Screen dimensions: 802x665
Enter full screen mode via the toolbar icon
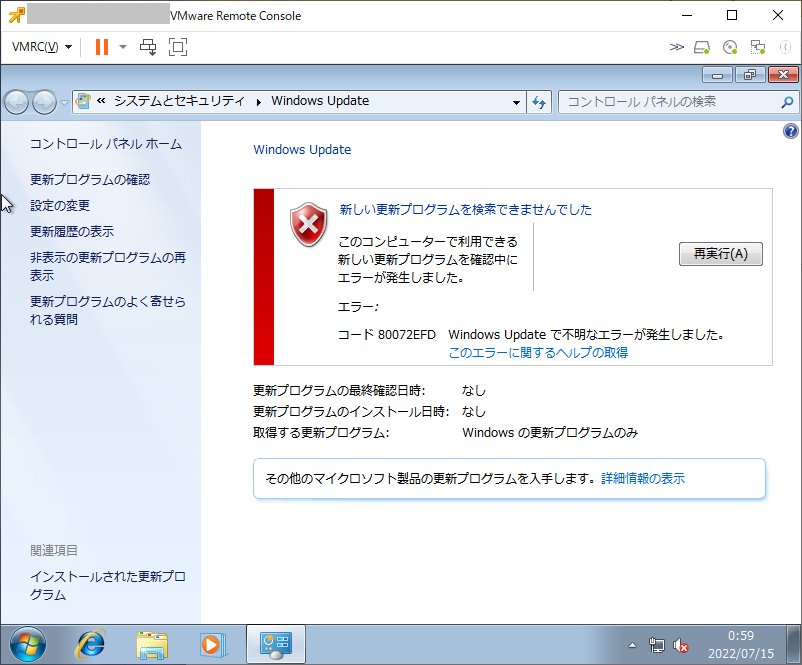177,47
